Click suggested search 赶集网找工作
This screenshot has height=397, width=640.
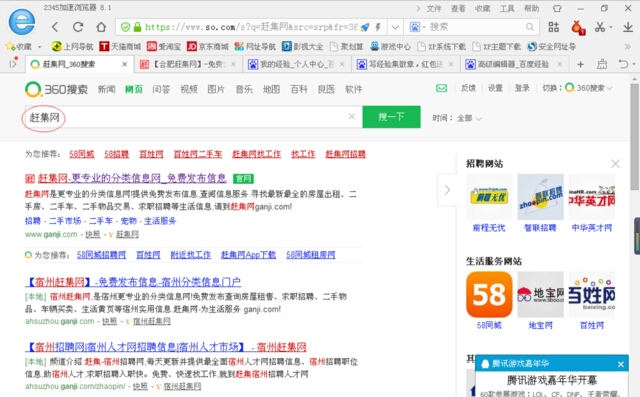pos(257,154)
